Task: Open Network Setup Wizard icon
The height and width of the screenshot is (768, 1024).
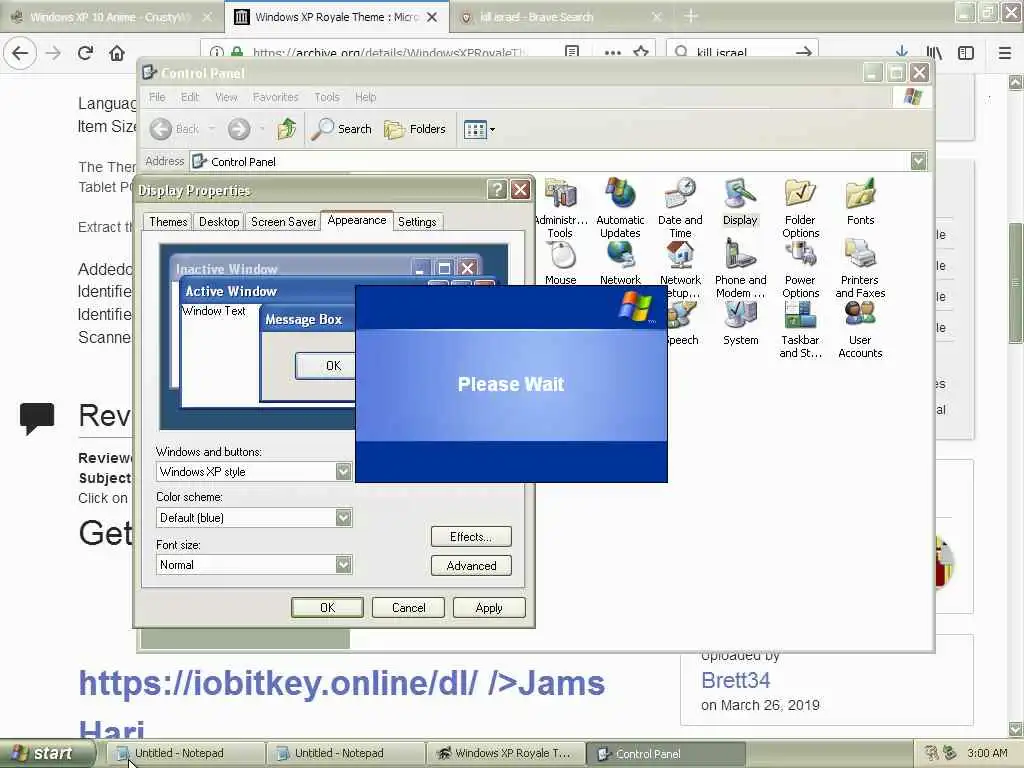Action: (x=680, y=269)
